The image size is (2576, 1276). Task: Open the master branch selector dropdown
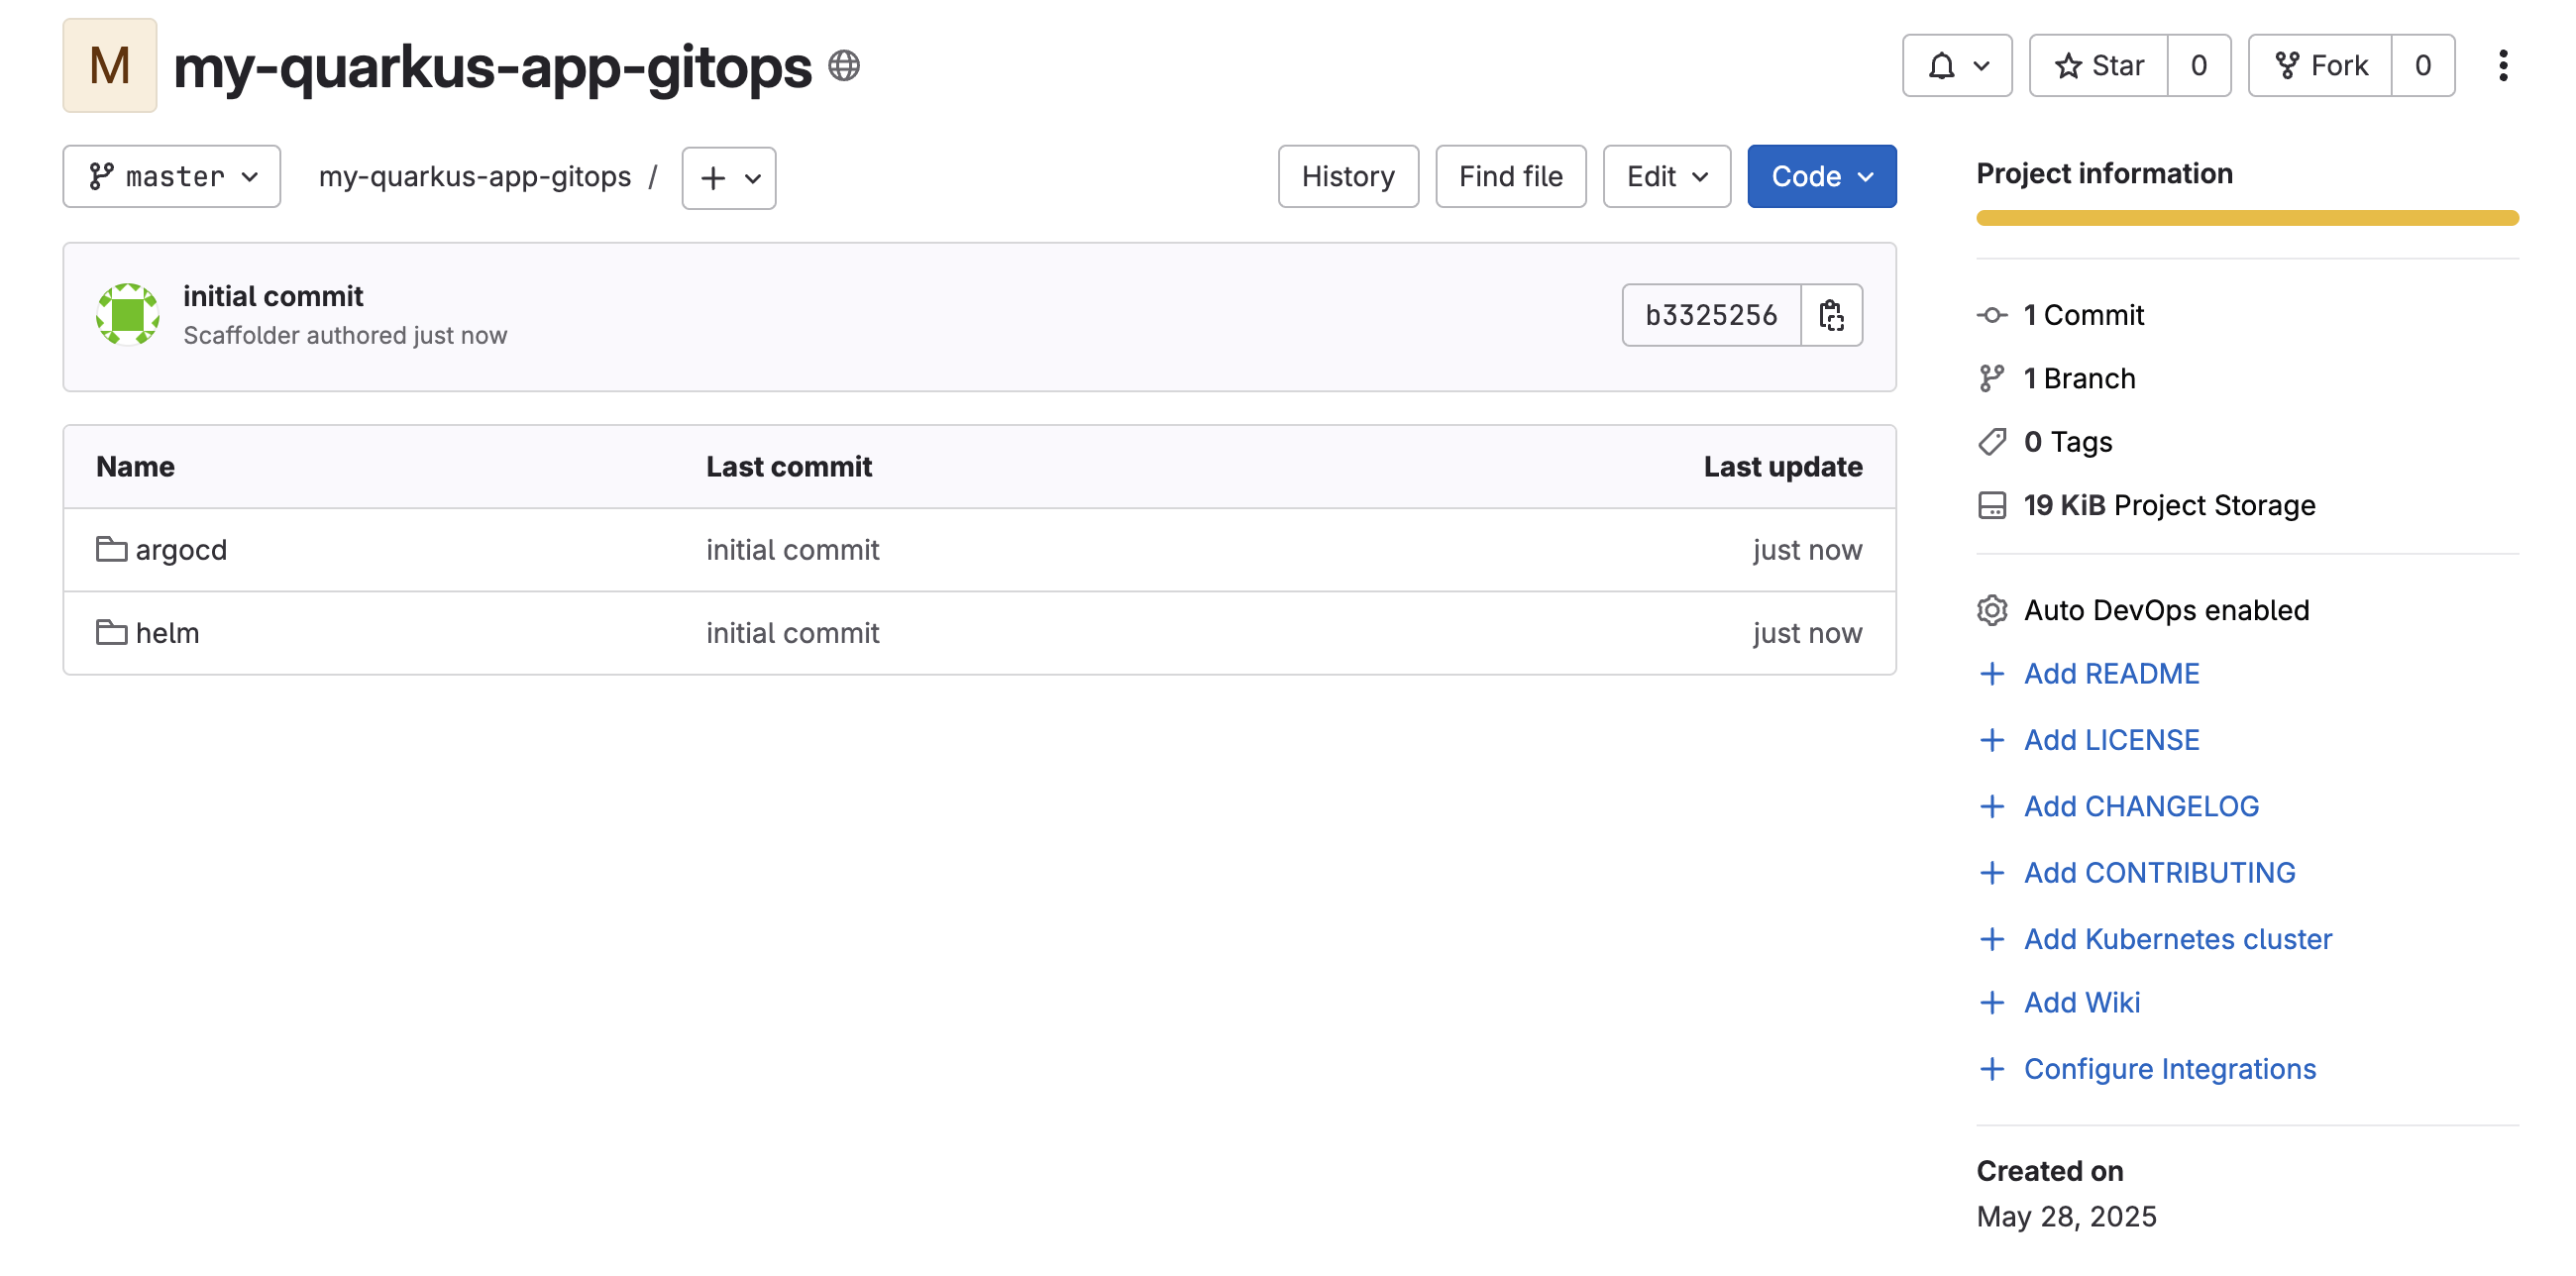pyautogui.click(x=172, y=177)
